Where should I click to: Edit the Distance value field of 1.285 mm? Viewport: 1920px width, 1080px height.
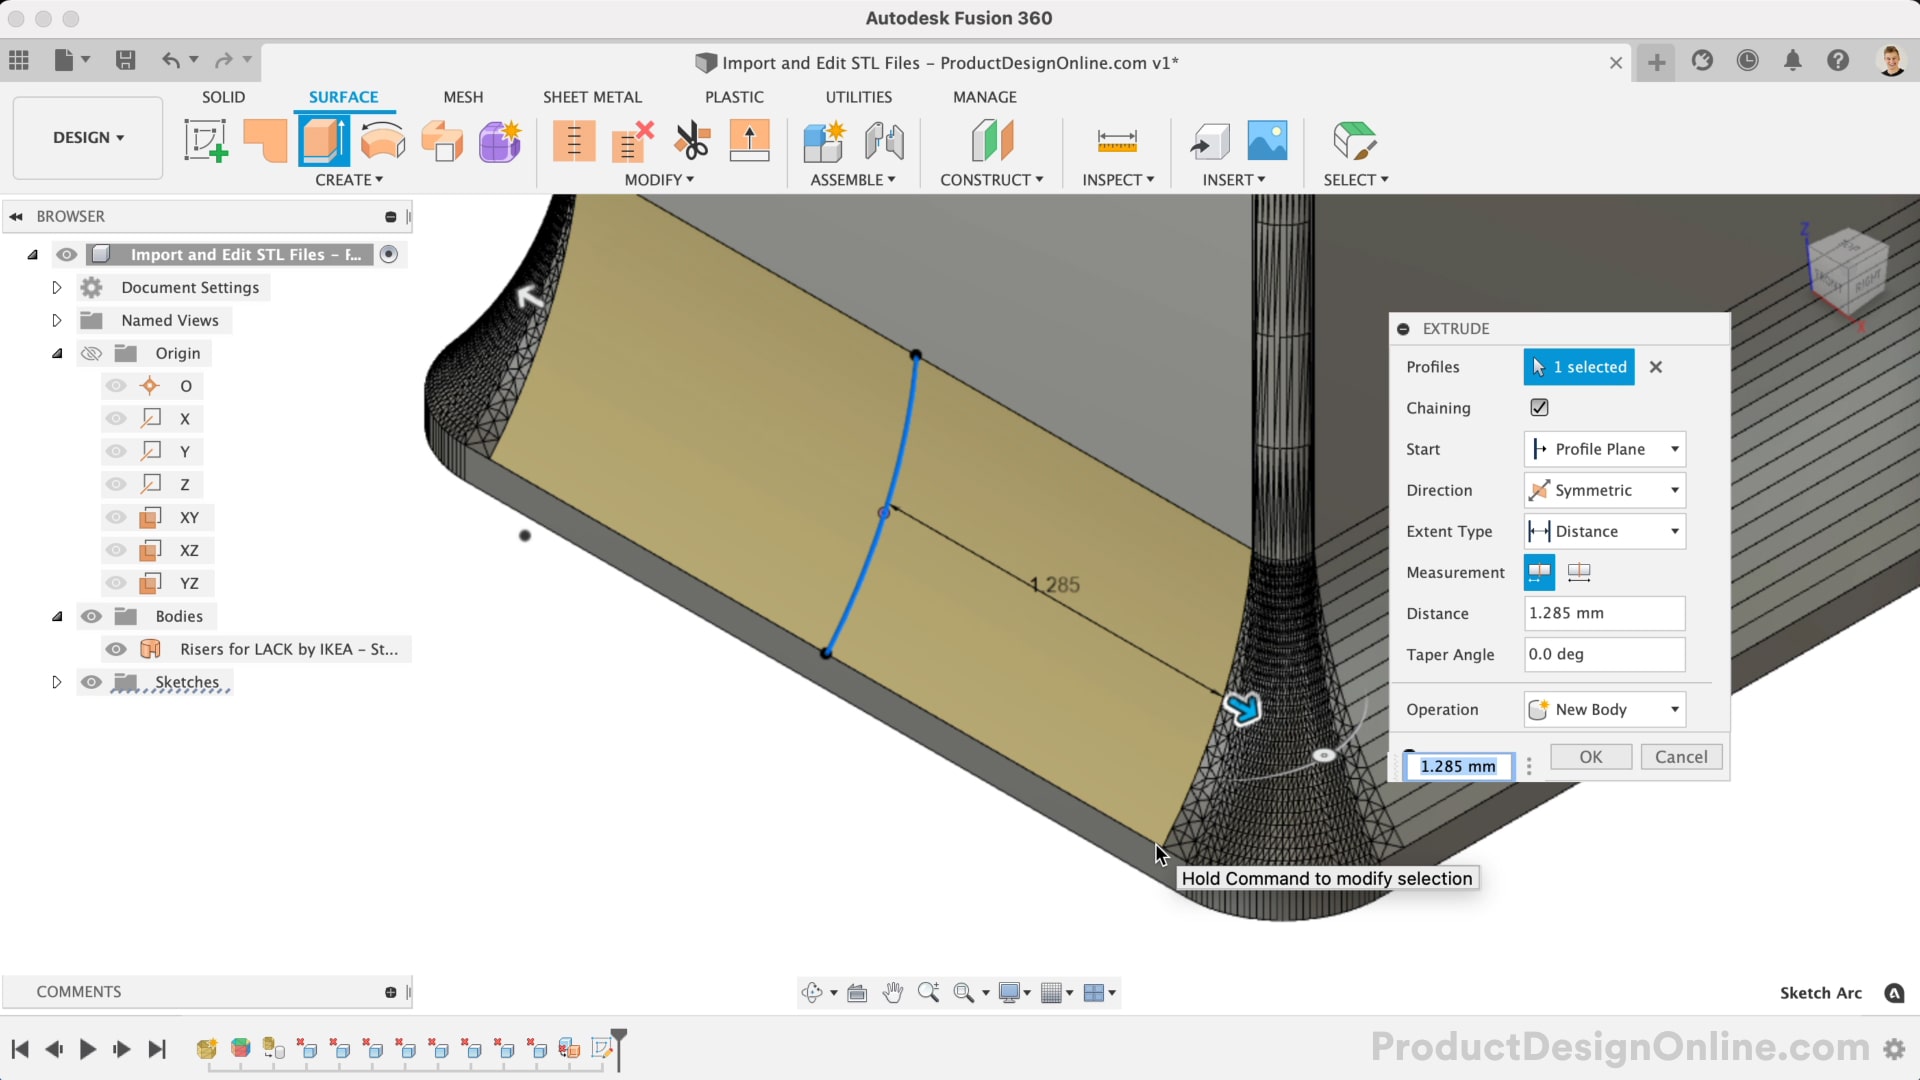[x=1603, y=613]
